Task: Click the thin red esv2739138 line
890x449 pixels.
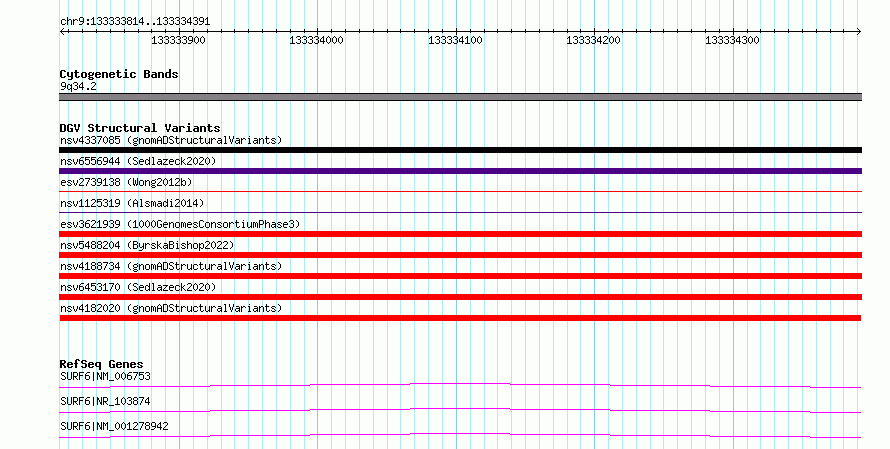Action: click(x=460, y=192)
